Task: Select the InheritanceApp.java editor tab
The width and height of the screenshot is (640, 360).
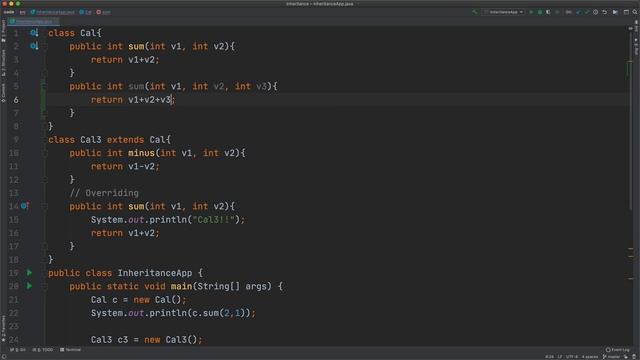Action: tap(33, 21)
